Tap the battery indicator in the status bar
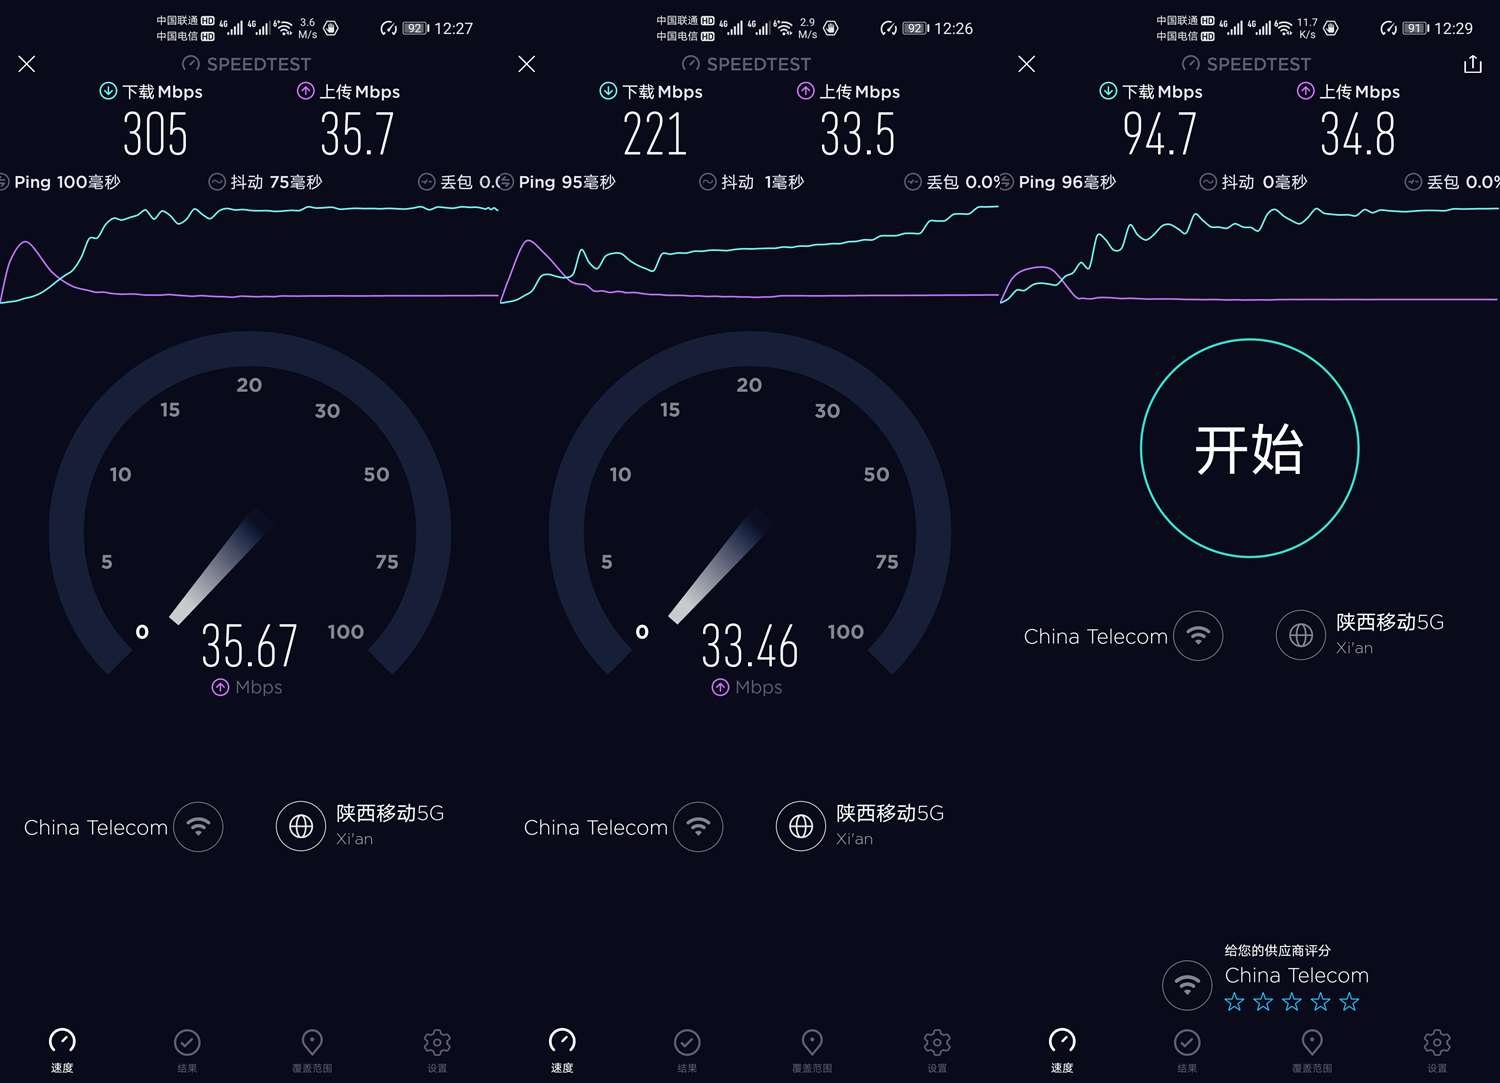The width and height of the screenshot is (1500, 1083). click(x=1415, y=29)
